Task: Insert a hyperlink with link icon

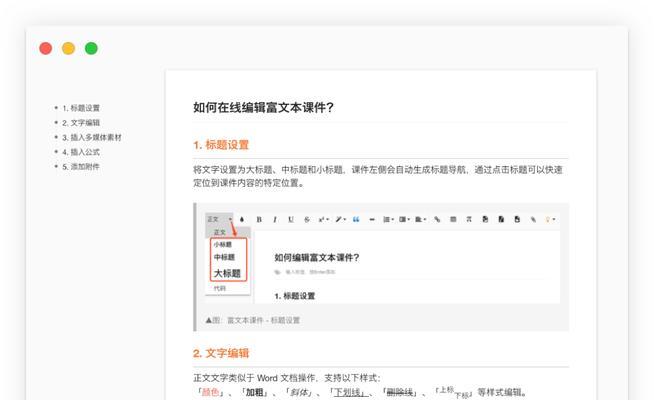Action: click(x=437, y=219)
